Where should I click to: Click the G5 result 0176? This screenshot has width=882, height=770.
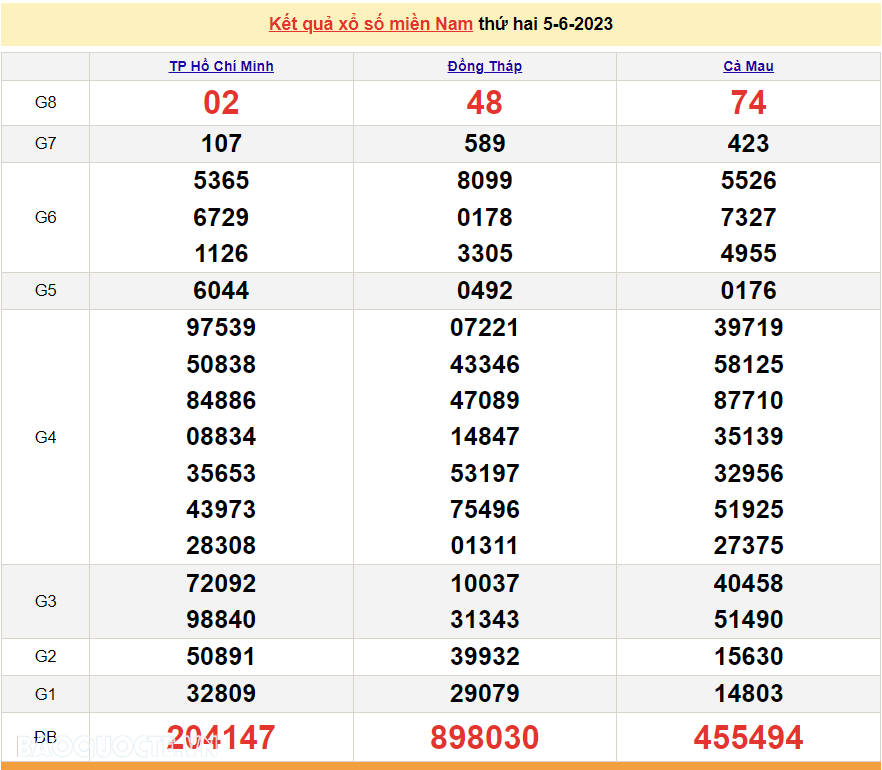pyautogui.click(x=748, y=291)
